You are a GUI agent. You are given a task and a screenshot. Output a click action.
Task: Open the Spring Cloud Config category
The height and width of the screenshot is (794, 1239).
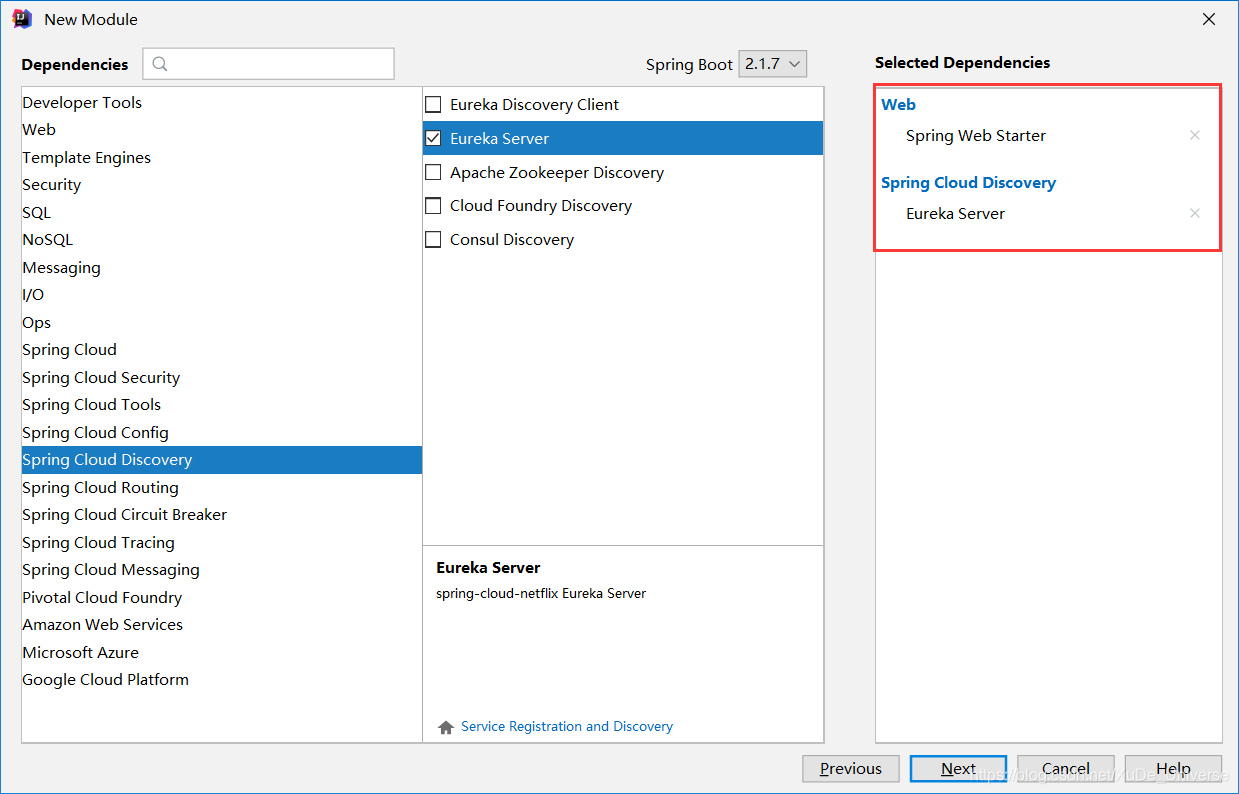[222, 433]
